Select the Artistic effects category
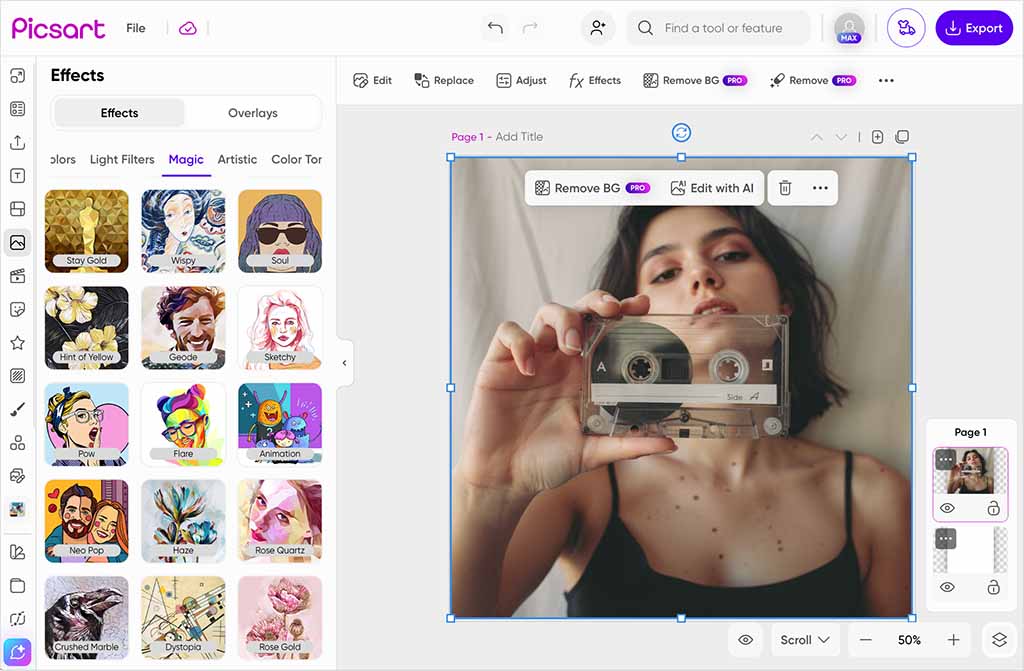 coord(237,159)
